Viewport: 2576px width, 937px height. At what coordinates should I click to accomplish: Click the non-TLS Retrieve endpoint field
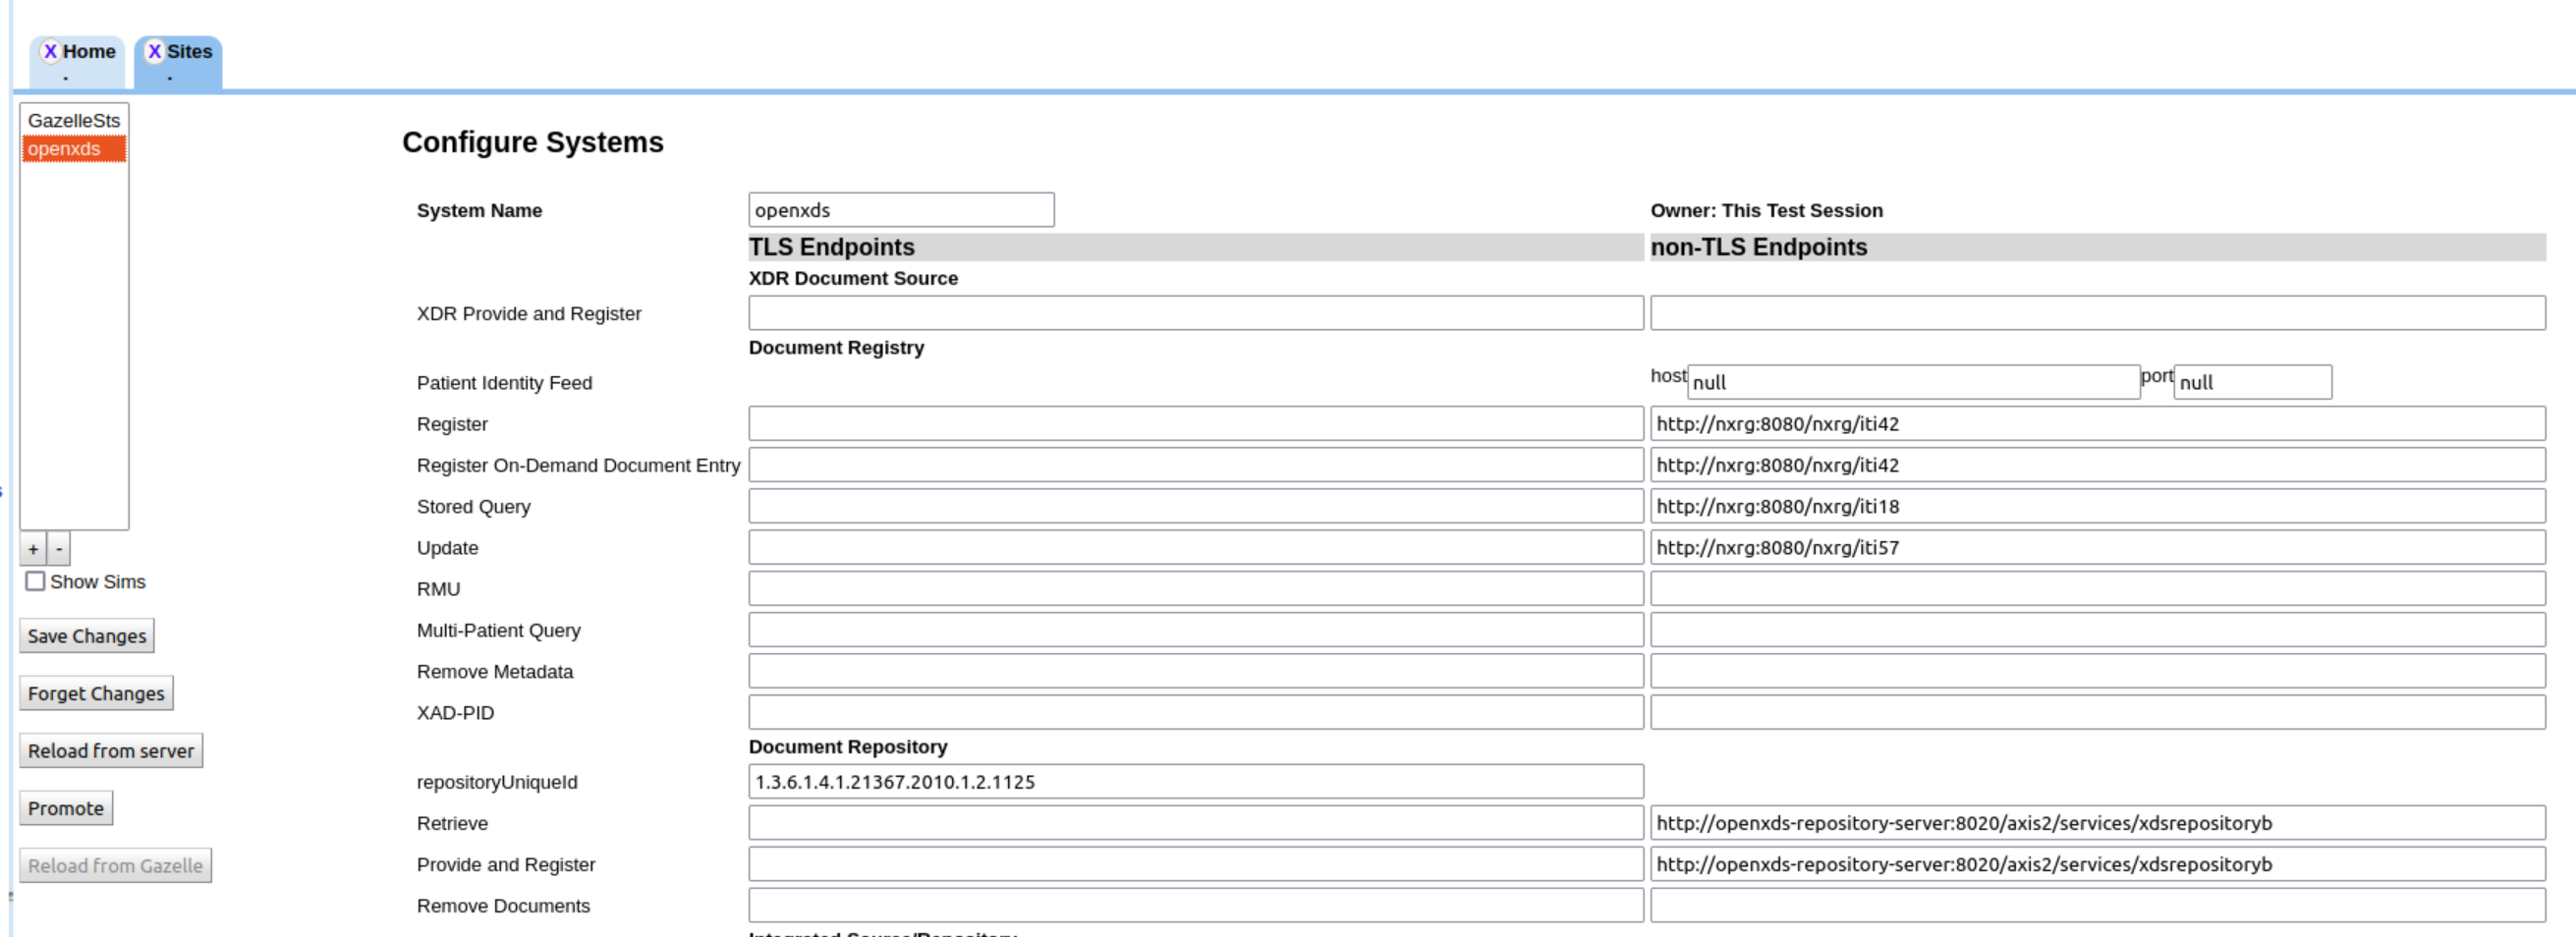[x=2097, y=823]
